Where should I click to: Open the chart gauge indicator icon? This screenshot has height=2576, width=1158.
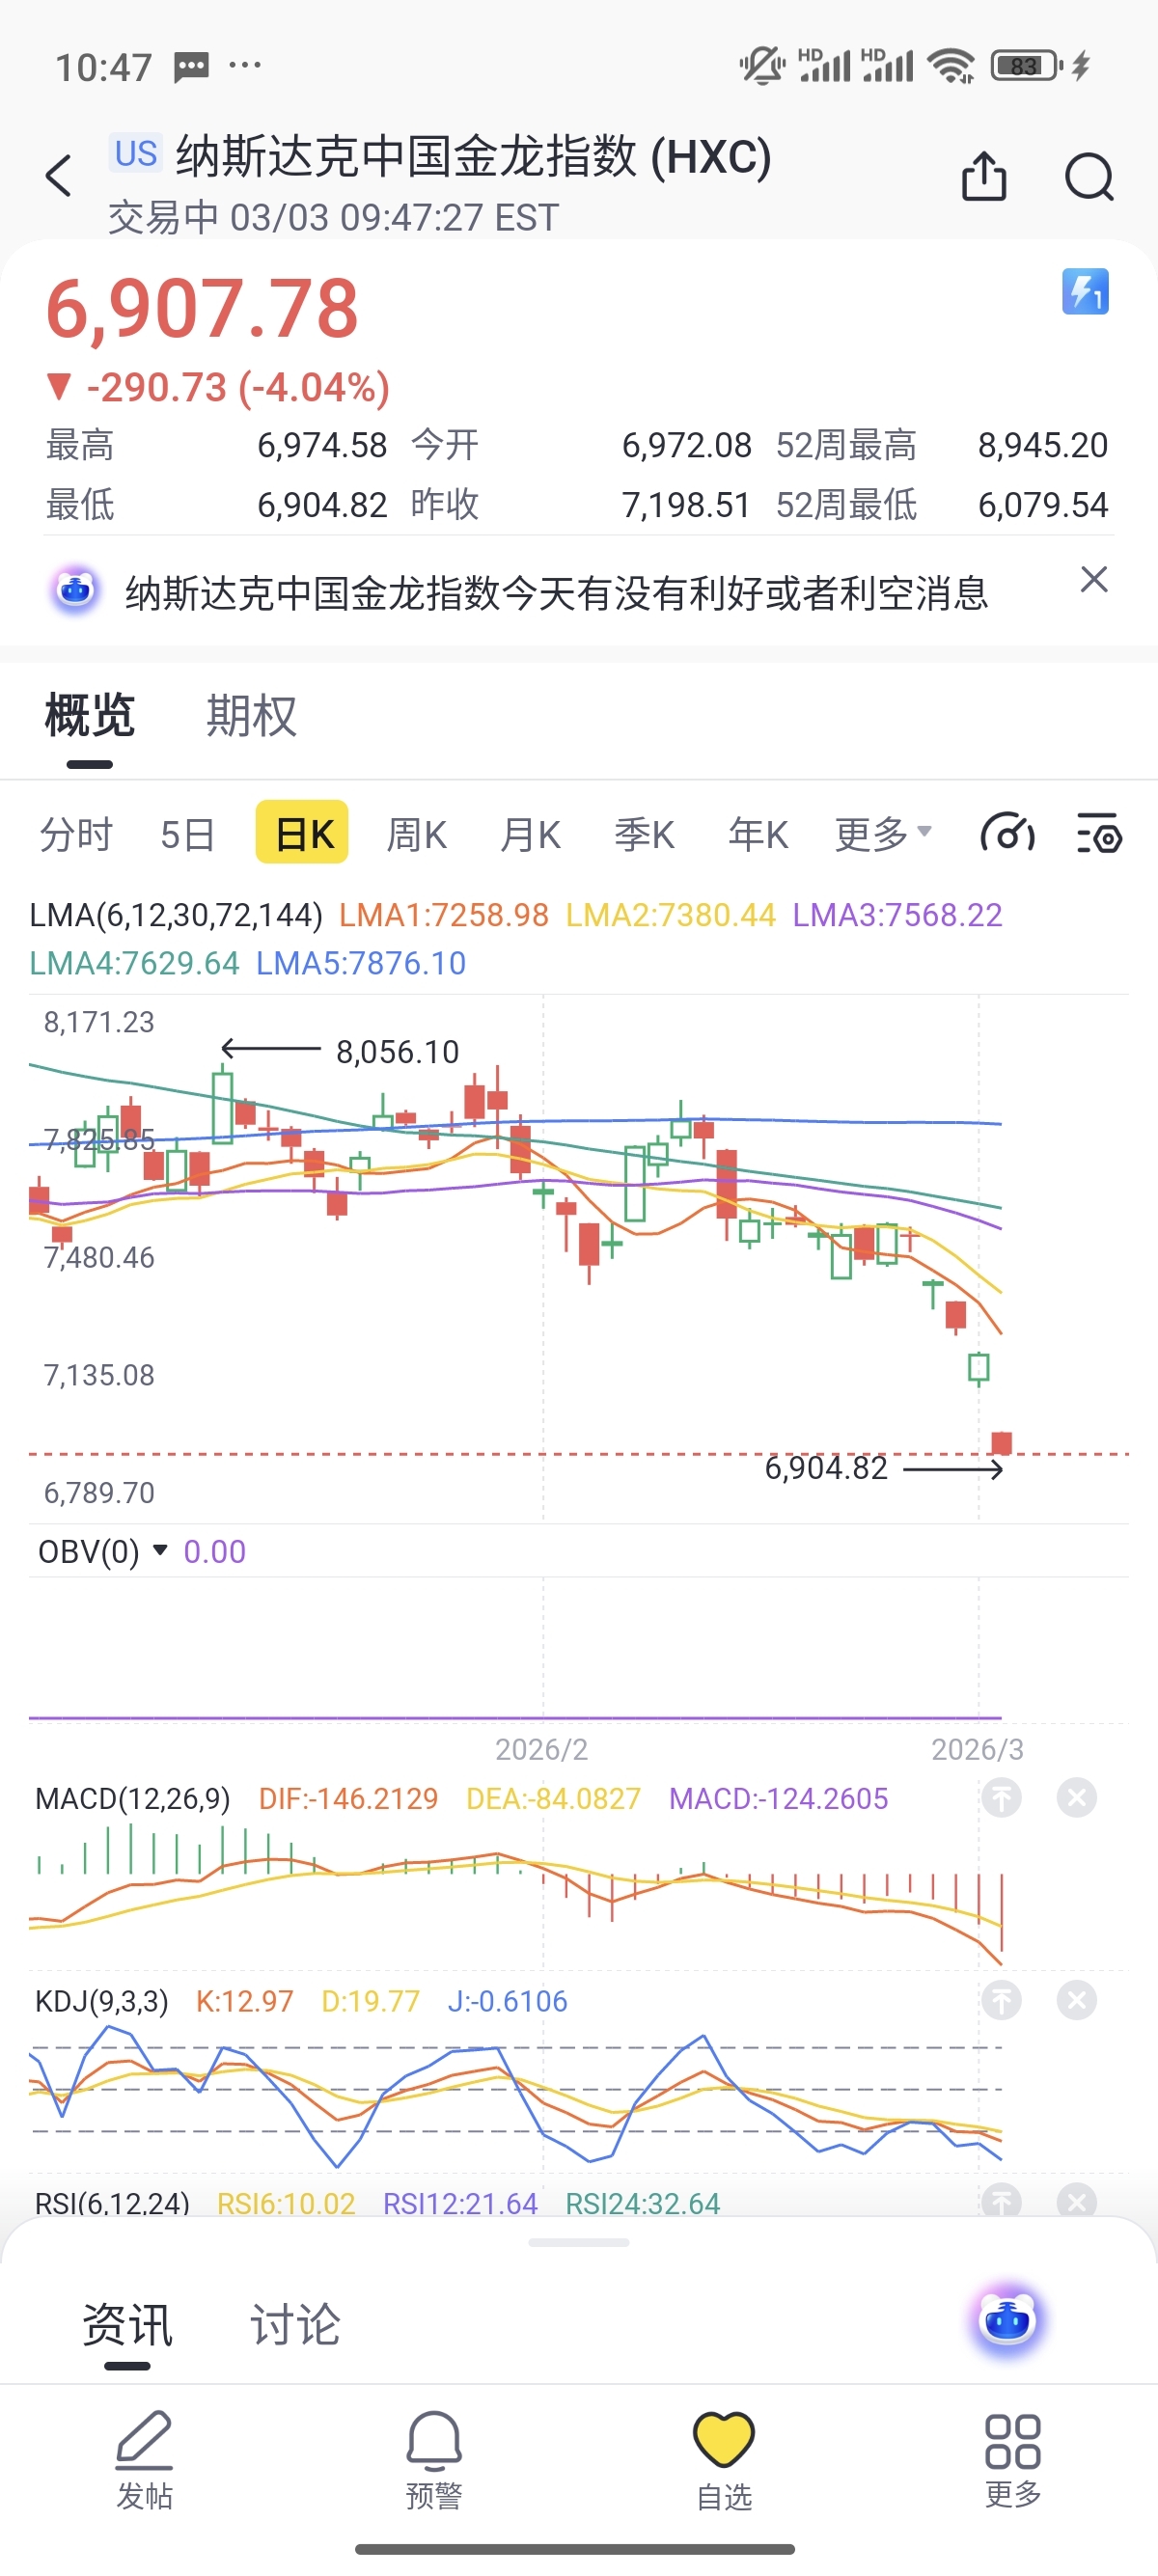point(1007,833)
